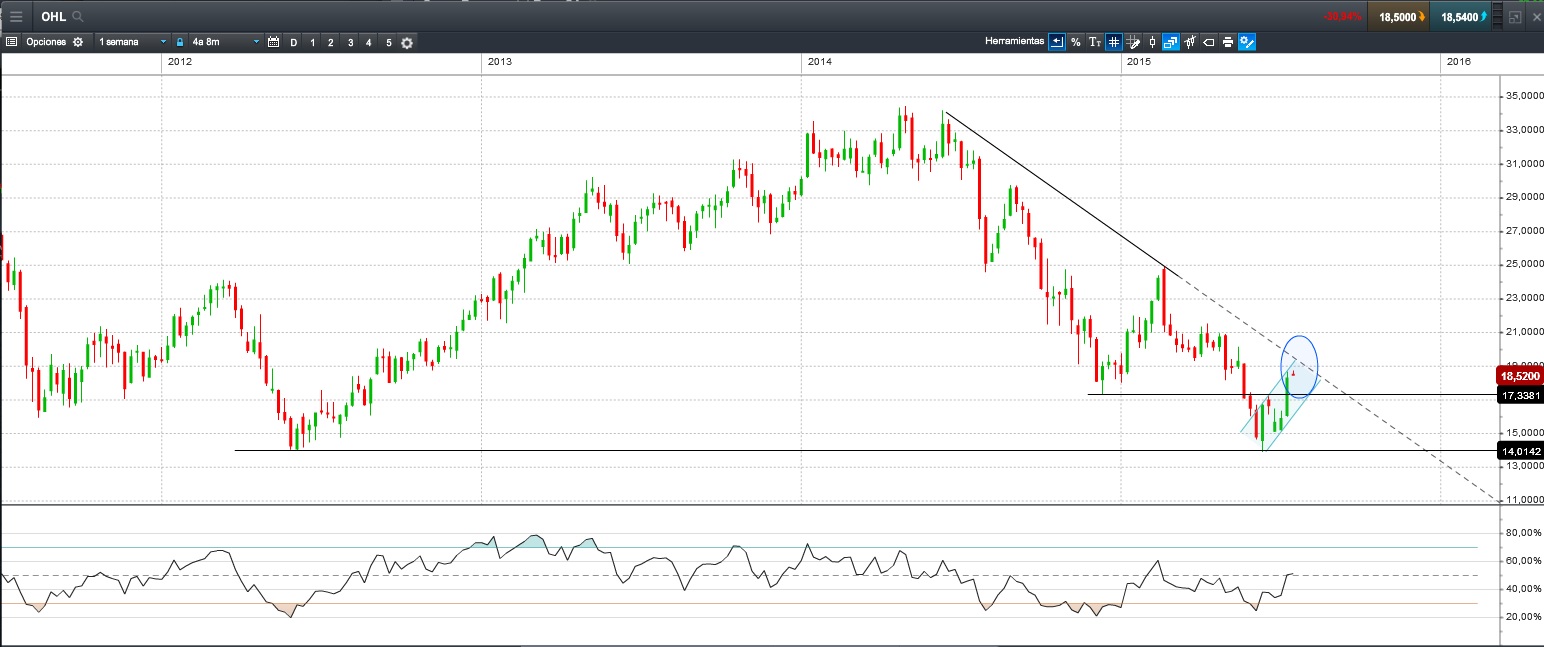Click the print chart icon

point(1227,42)
